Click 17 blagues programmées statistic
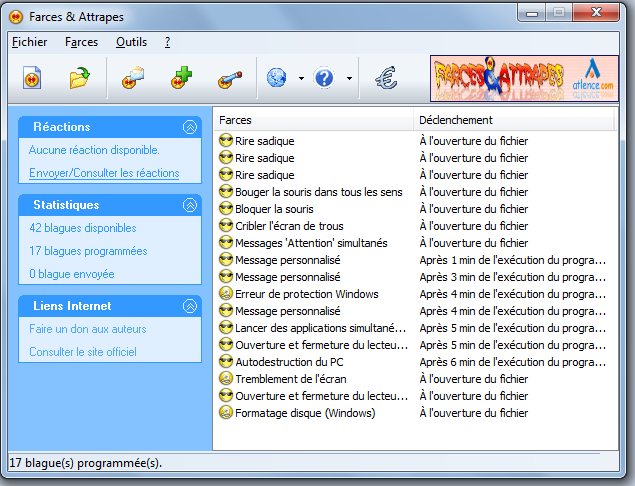635x486 pixels. tap(88, 251)
